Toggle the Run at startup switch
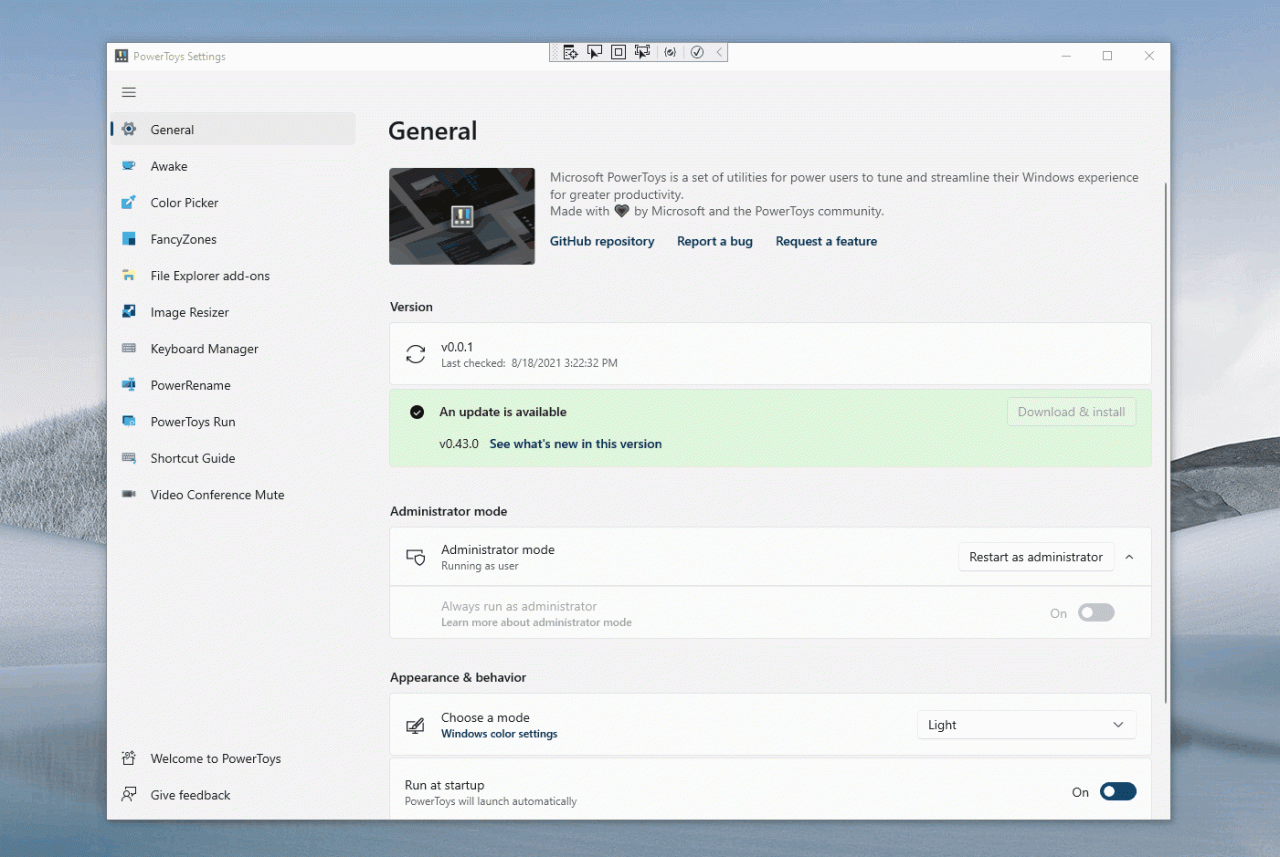 pyautogui.click(x=1118, y=792)
